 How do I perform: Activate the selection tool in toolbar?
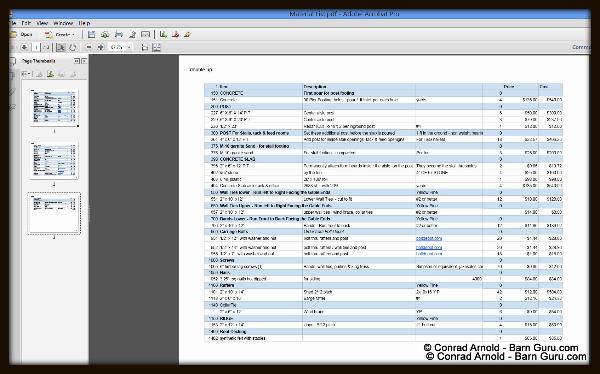[x=60, y=47]
